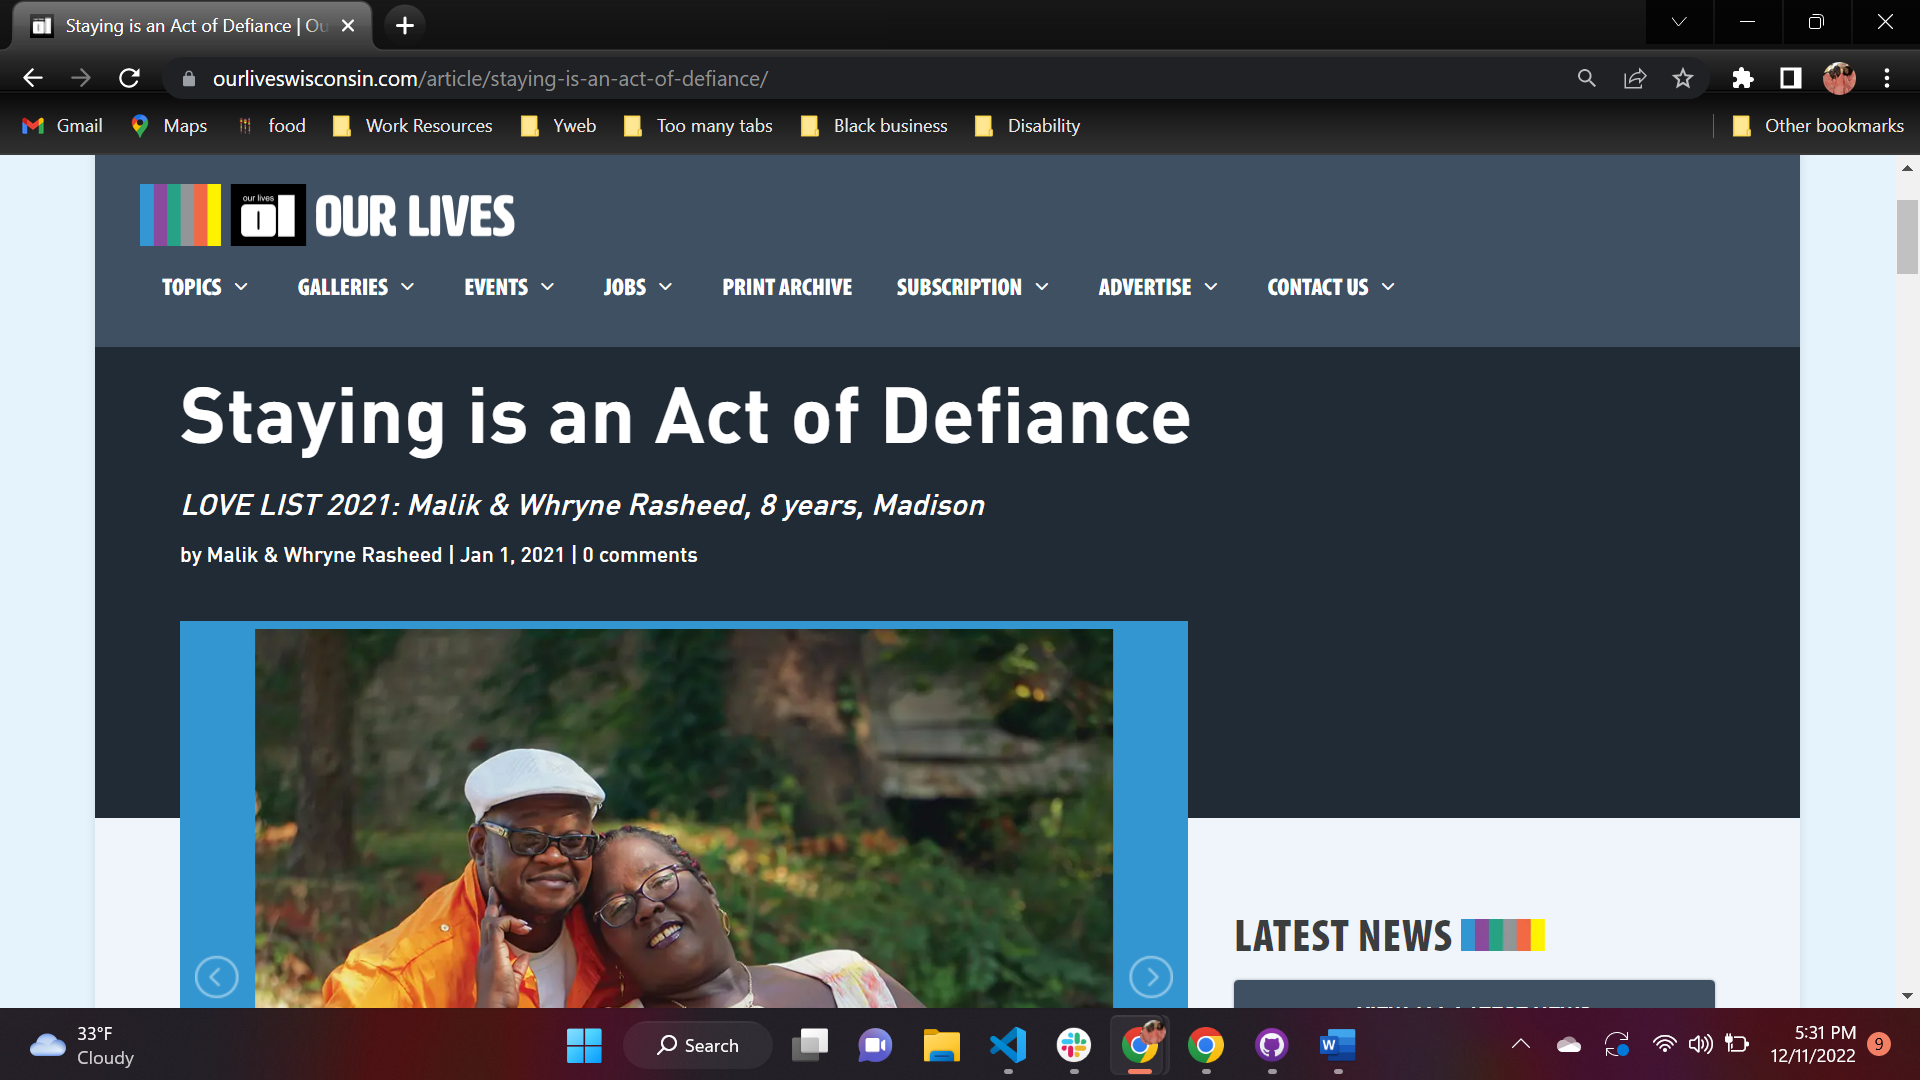Go to previous slide with left arrow
Viewport: 1920px width, 1080px height.
tap(216, 977)
